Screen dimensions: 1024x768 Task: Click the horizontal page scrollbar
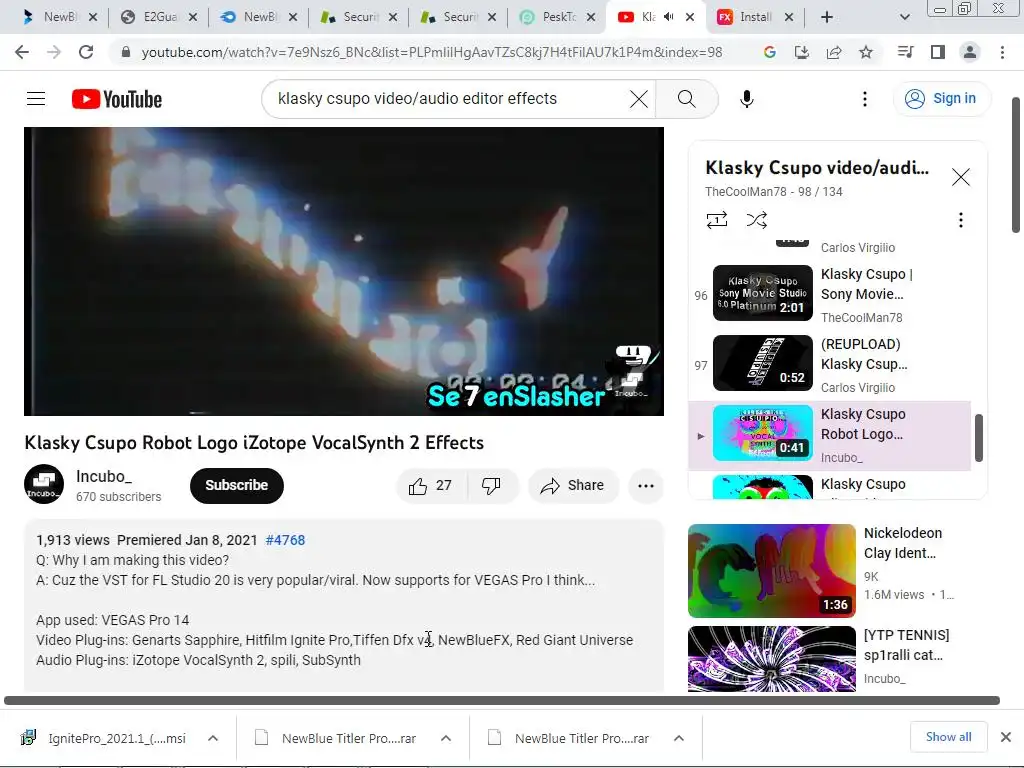click(x=502, y=700)
